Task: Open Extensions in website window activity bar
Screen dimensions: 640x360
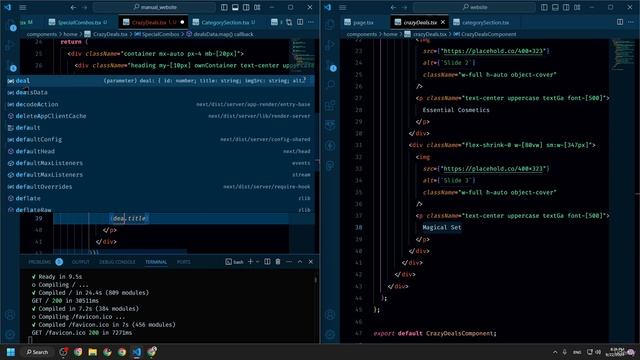Action: 330,105
